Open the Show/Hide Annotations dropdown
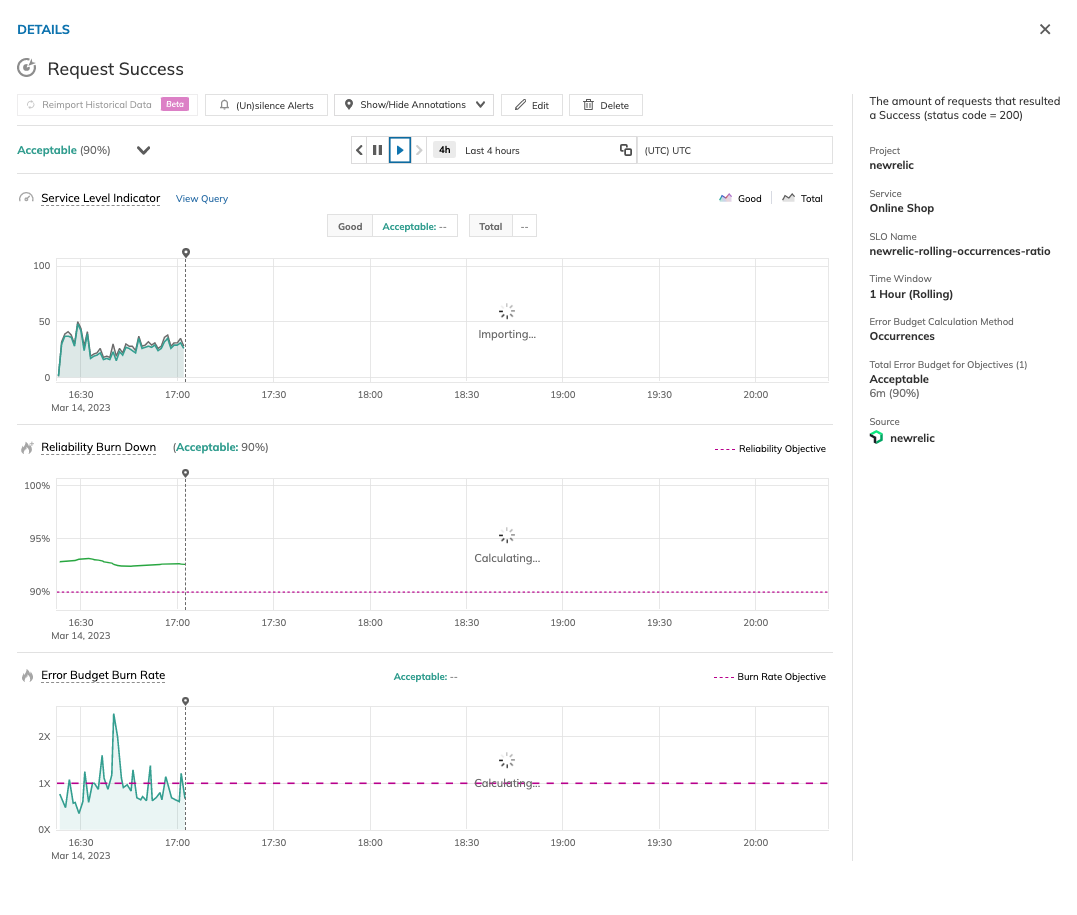 click(414, 105)
